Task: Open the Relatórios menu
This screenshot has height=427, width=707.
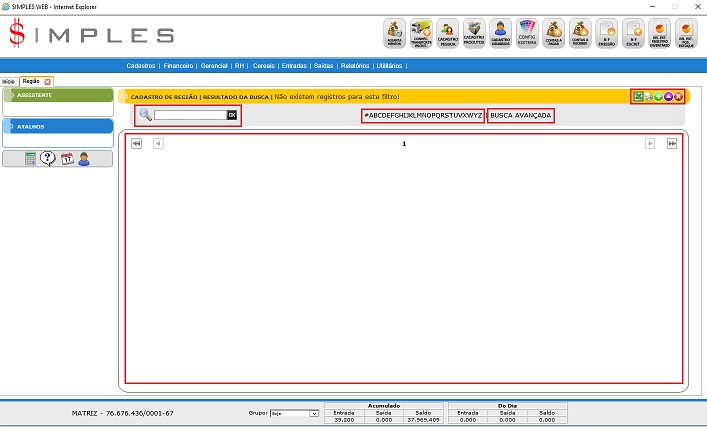Action: click(354, 65)
